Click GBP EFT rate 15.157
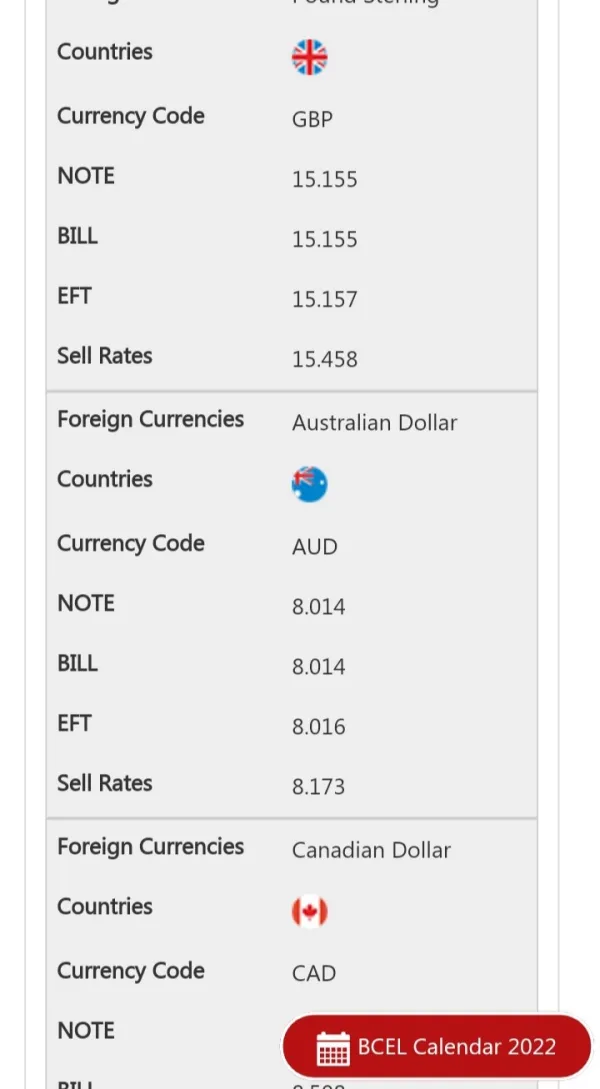The image size is (600, 1089). pyautogui.click(x=324, y=299)
